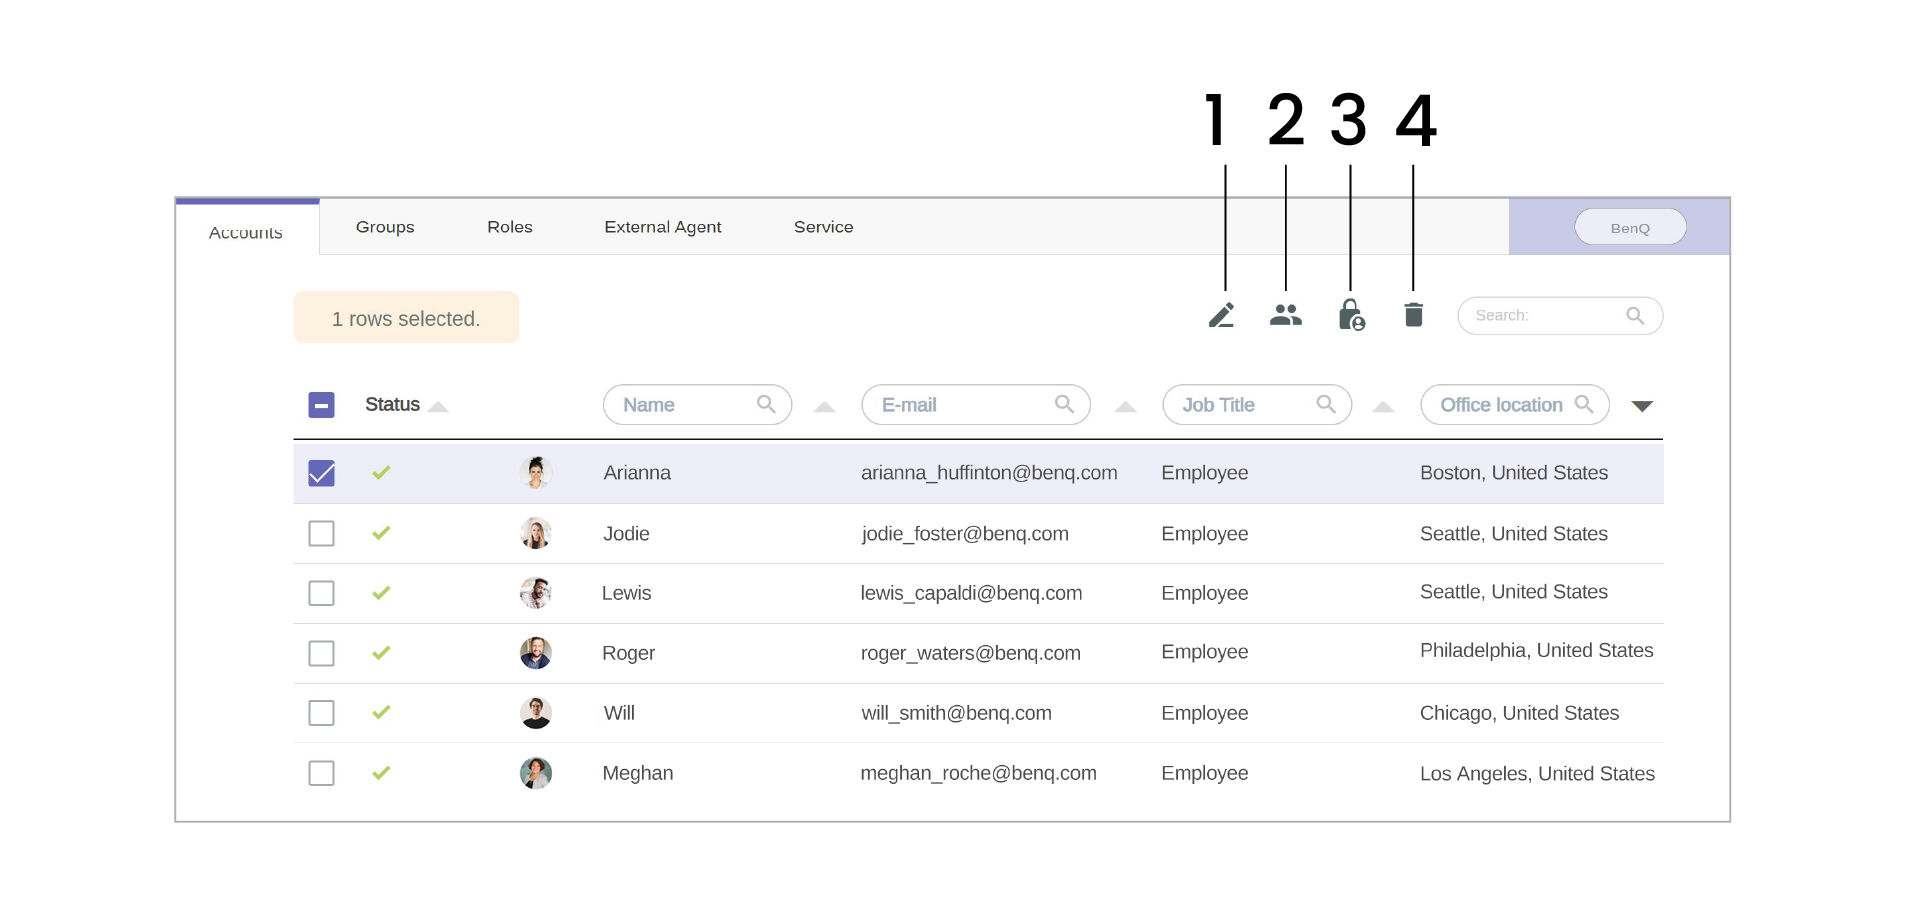Click Roger's profile avatar
The height and width of the screenshot is (922, 1921).
tap(536, 653)
